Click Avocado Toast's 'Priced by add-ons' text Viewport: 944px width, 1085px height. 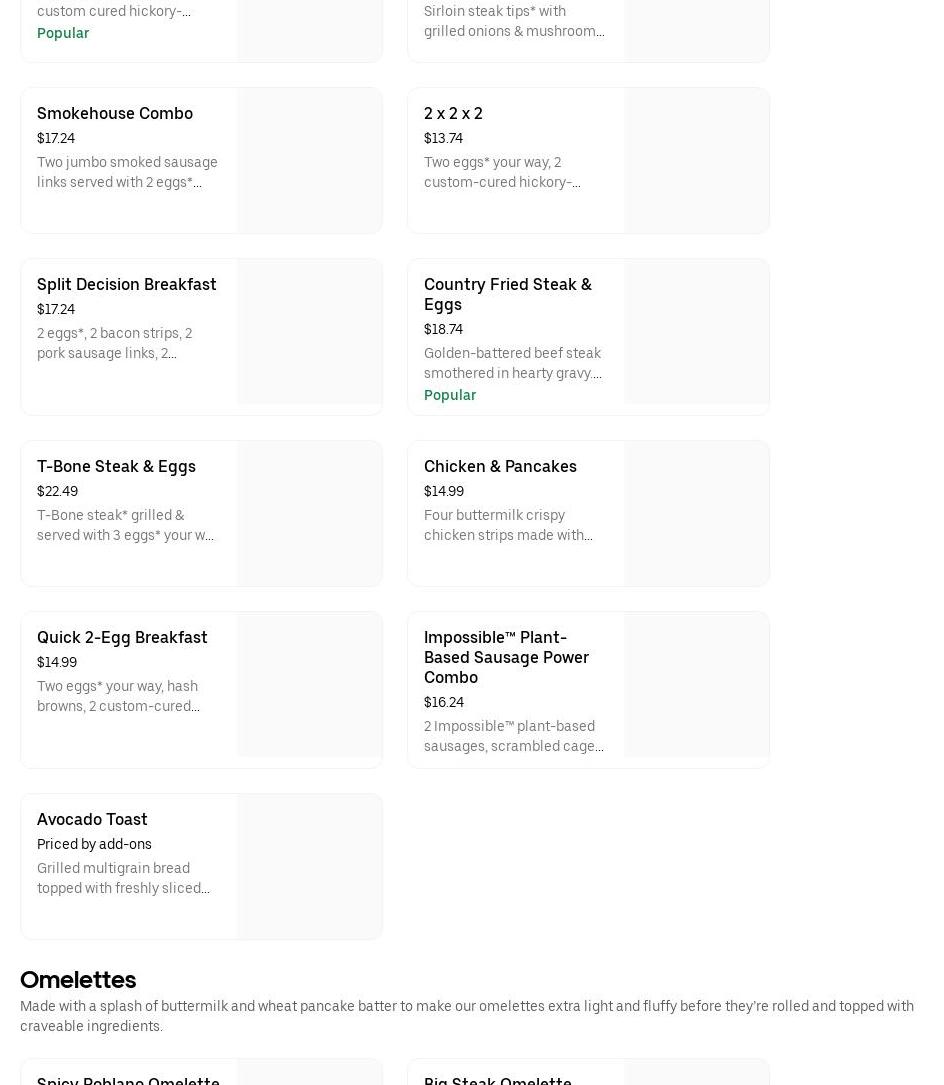tap(94, 844)
